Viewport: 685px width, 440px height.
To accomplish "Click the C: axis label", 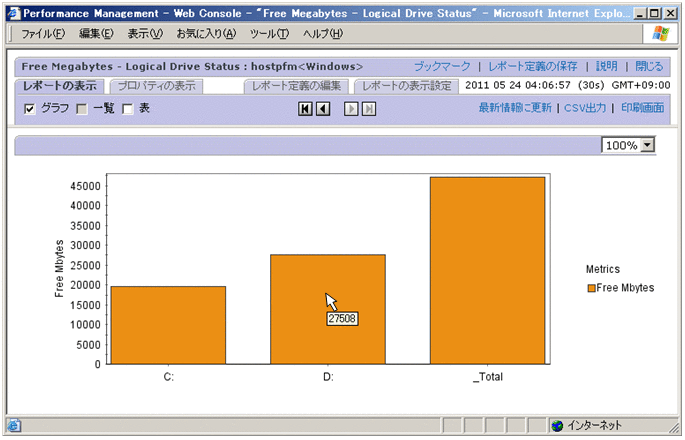I will 169,377.
